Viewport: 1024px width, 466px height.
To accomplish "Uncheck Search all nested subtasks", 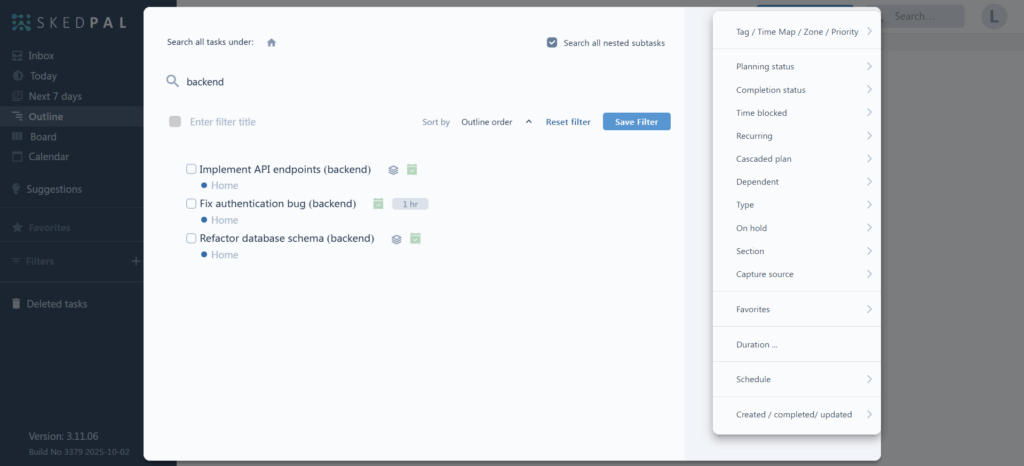I will [x=552, y=43].
